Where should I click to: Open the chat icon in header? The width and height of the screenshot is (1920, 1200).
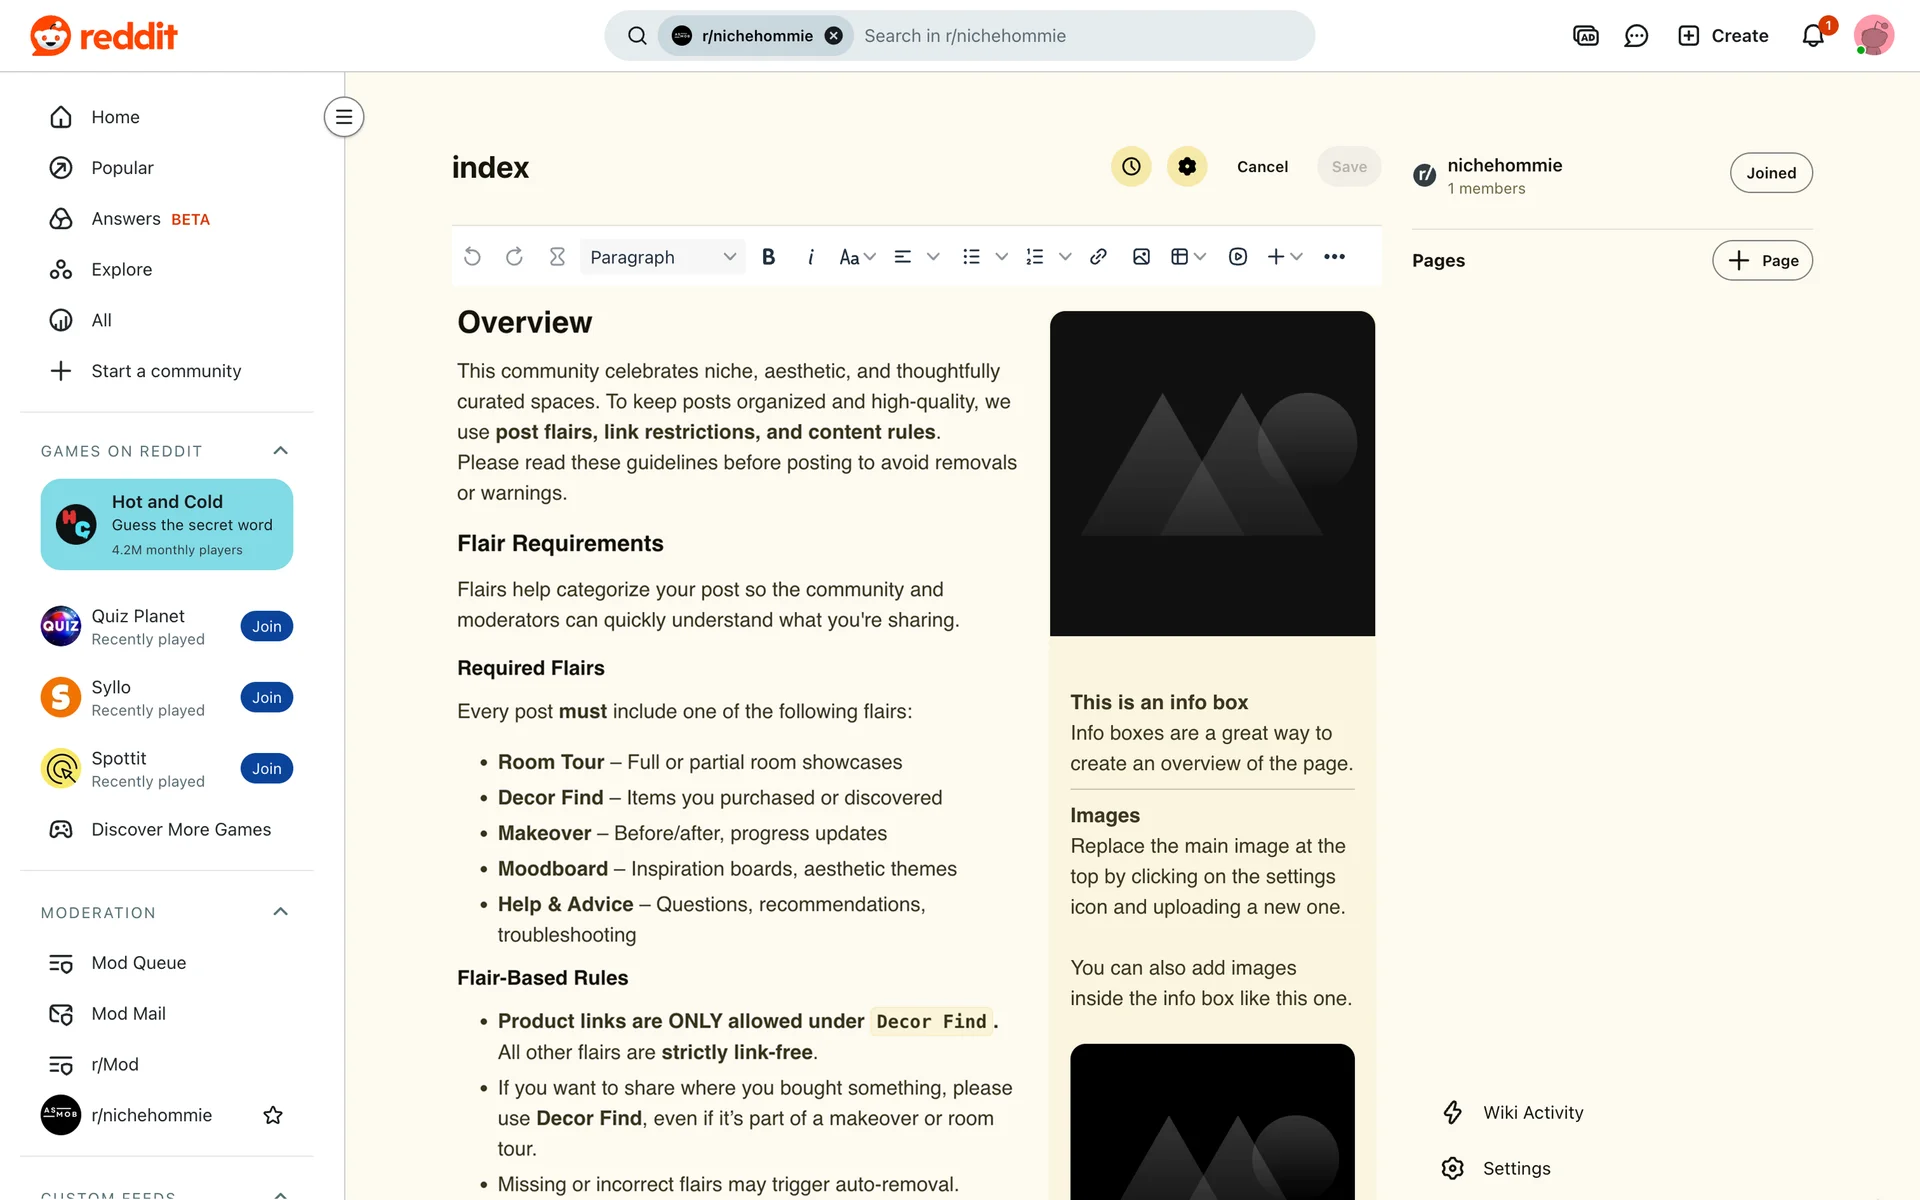(1636, 36)
